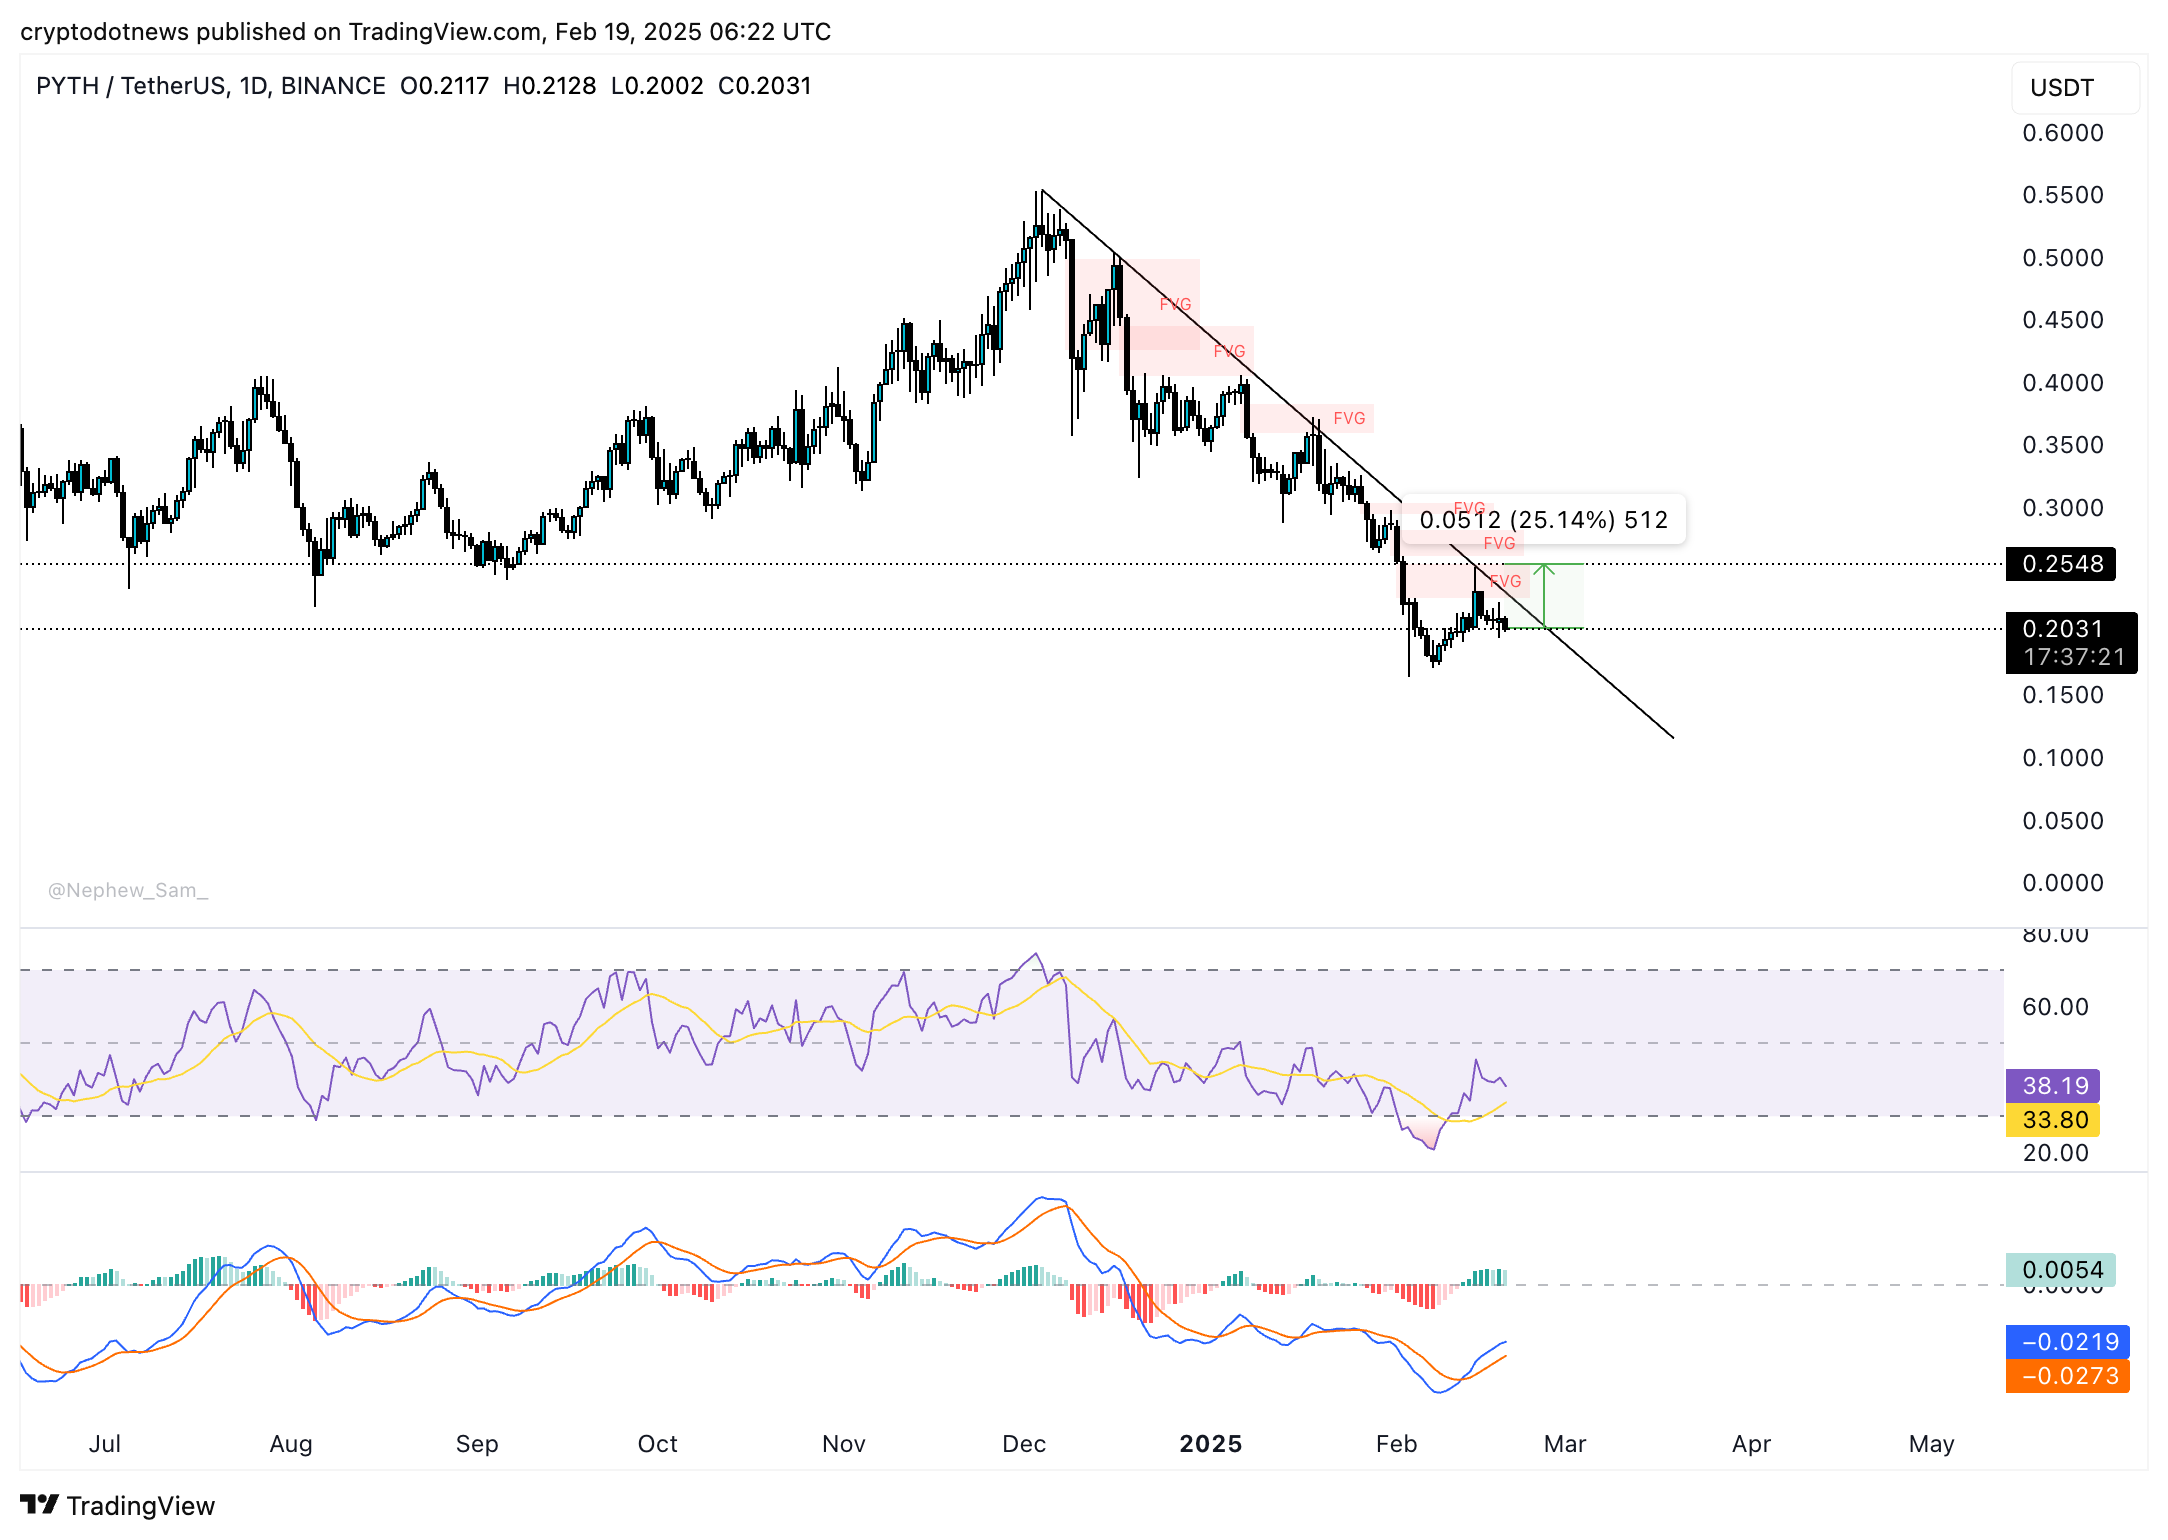Click the yellow 33.80 RSI average label

(2054, 1120)
